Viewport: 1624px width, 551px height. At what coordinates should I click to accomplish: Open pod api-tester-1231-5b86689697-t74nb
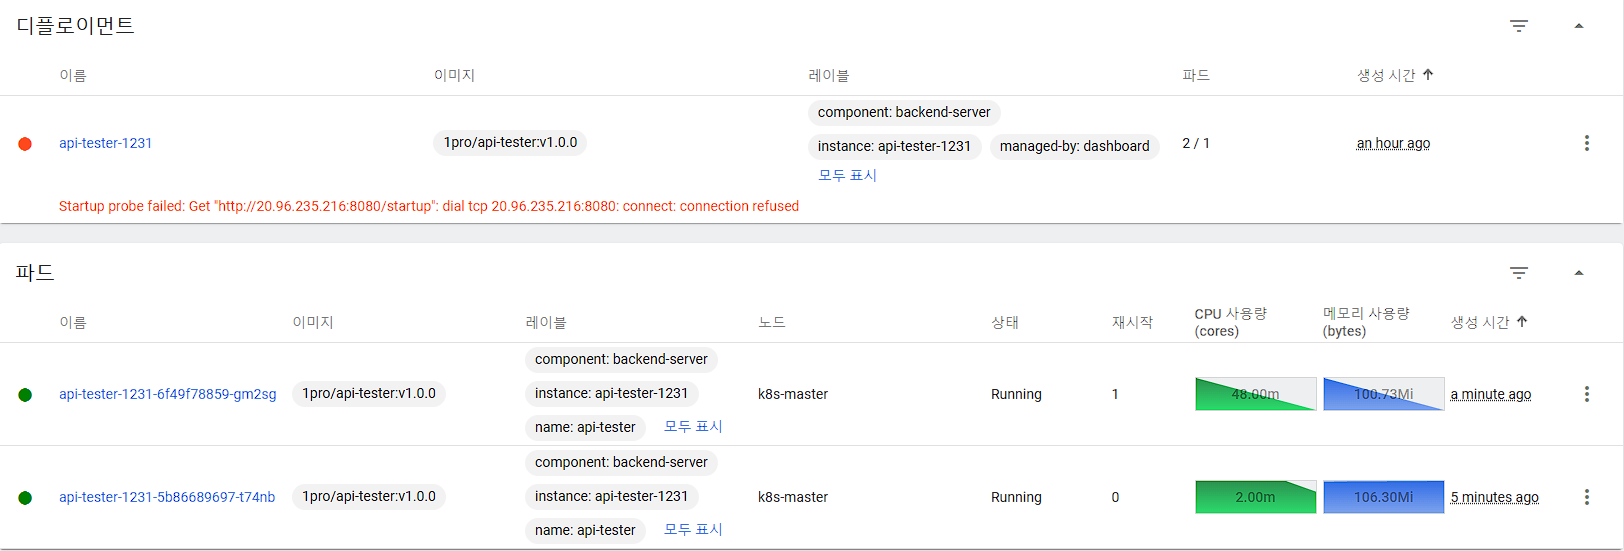coord(166,497)
